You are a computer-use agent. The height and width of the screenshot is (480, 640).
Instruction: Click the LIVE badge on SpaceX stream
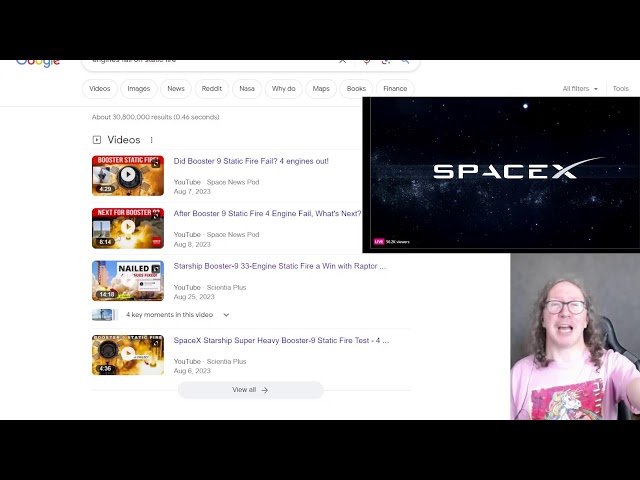(x=379, y=242)
